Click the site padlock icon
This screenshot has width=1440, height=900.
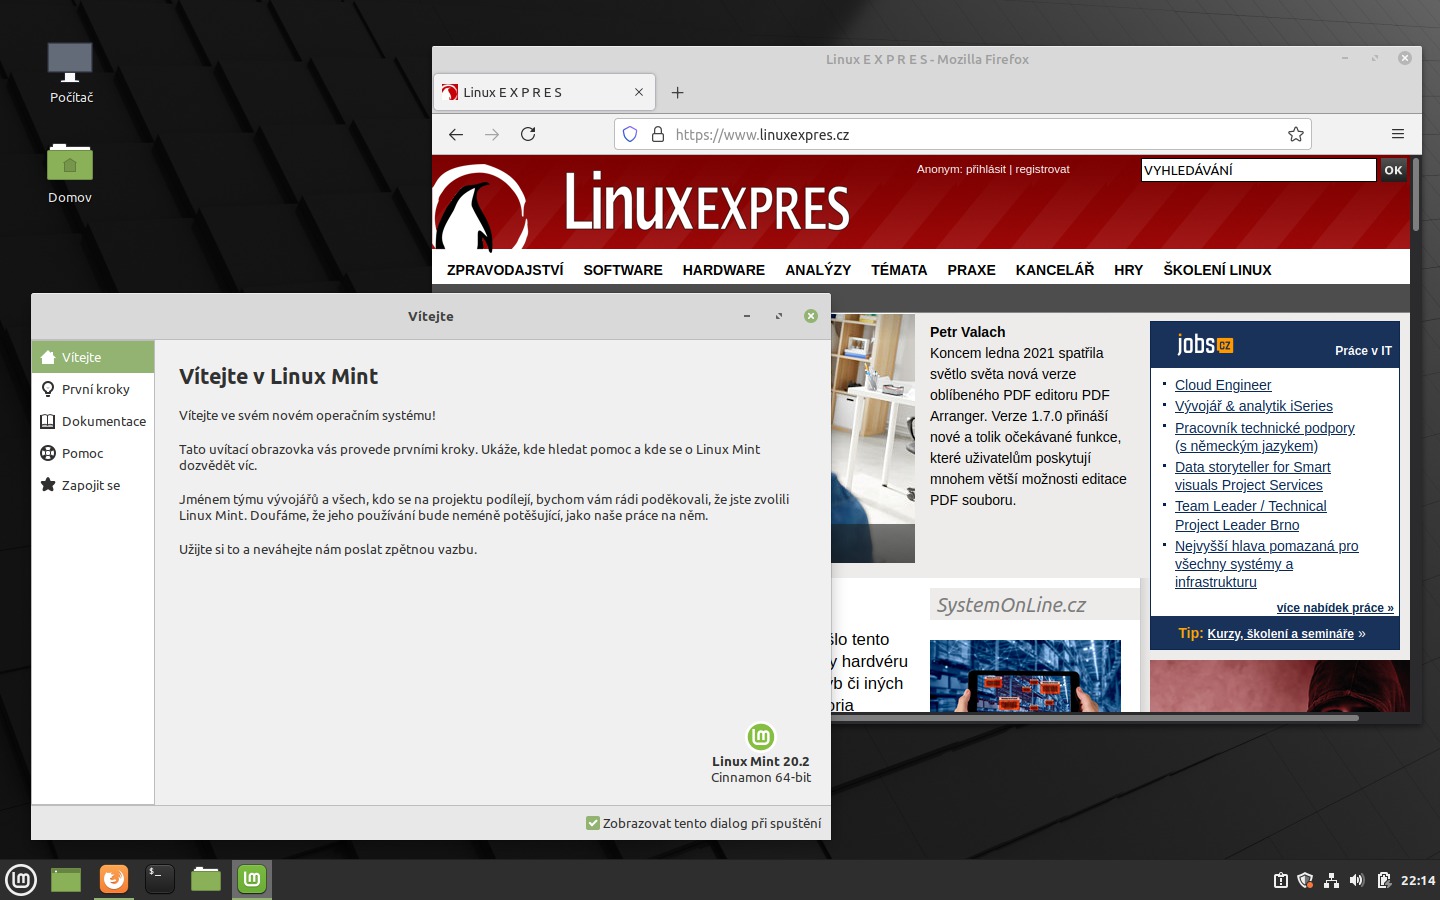point(658,134)
